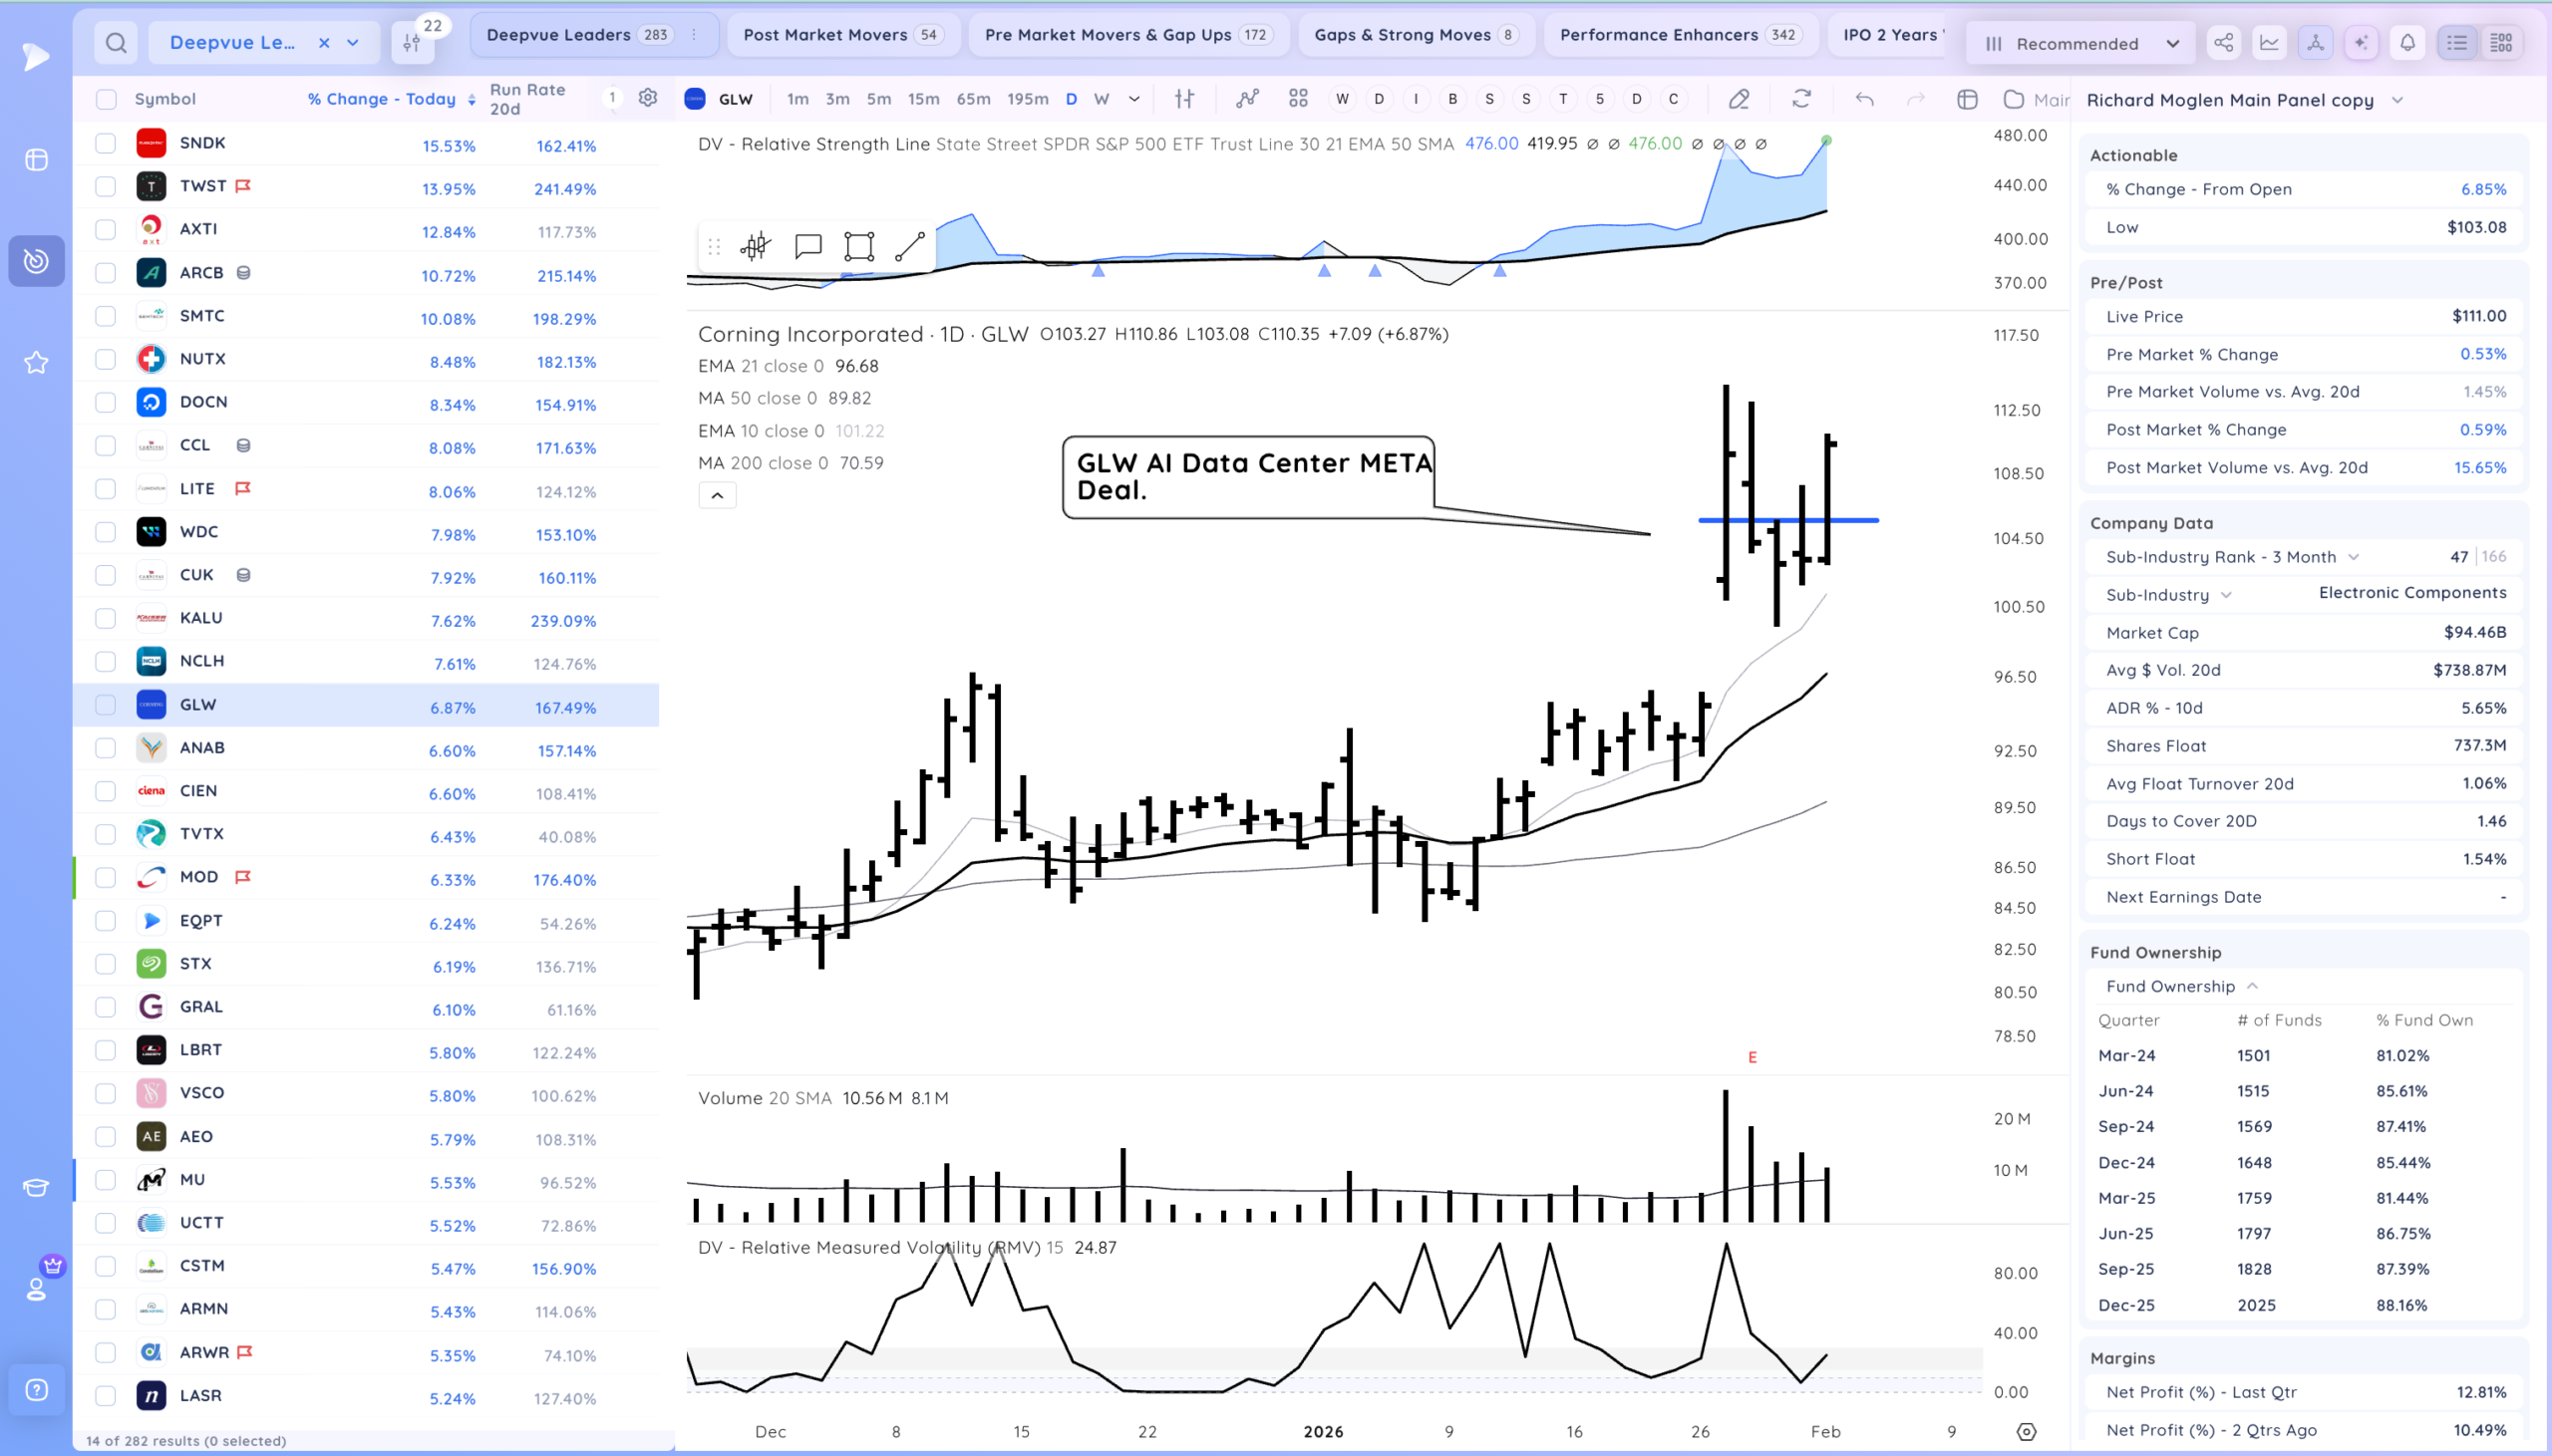Tick the checkbox next to GLW
2552x1456 pixels.
click(105, 705)
